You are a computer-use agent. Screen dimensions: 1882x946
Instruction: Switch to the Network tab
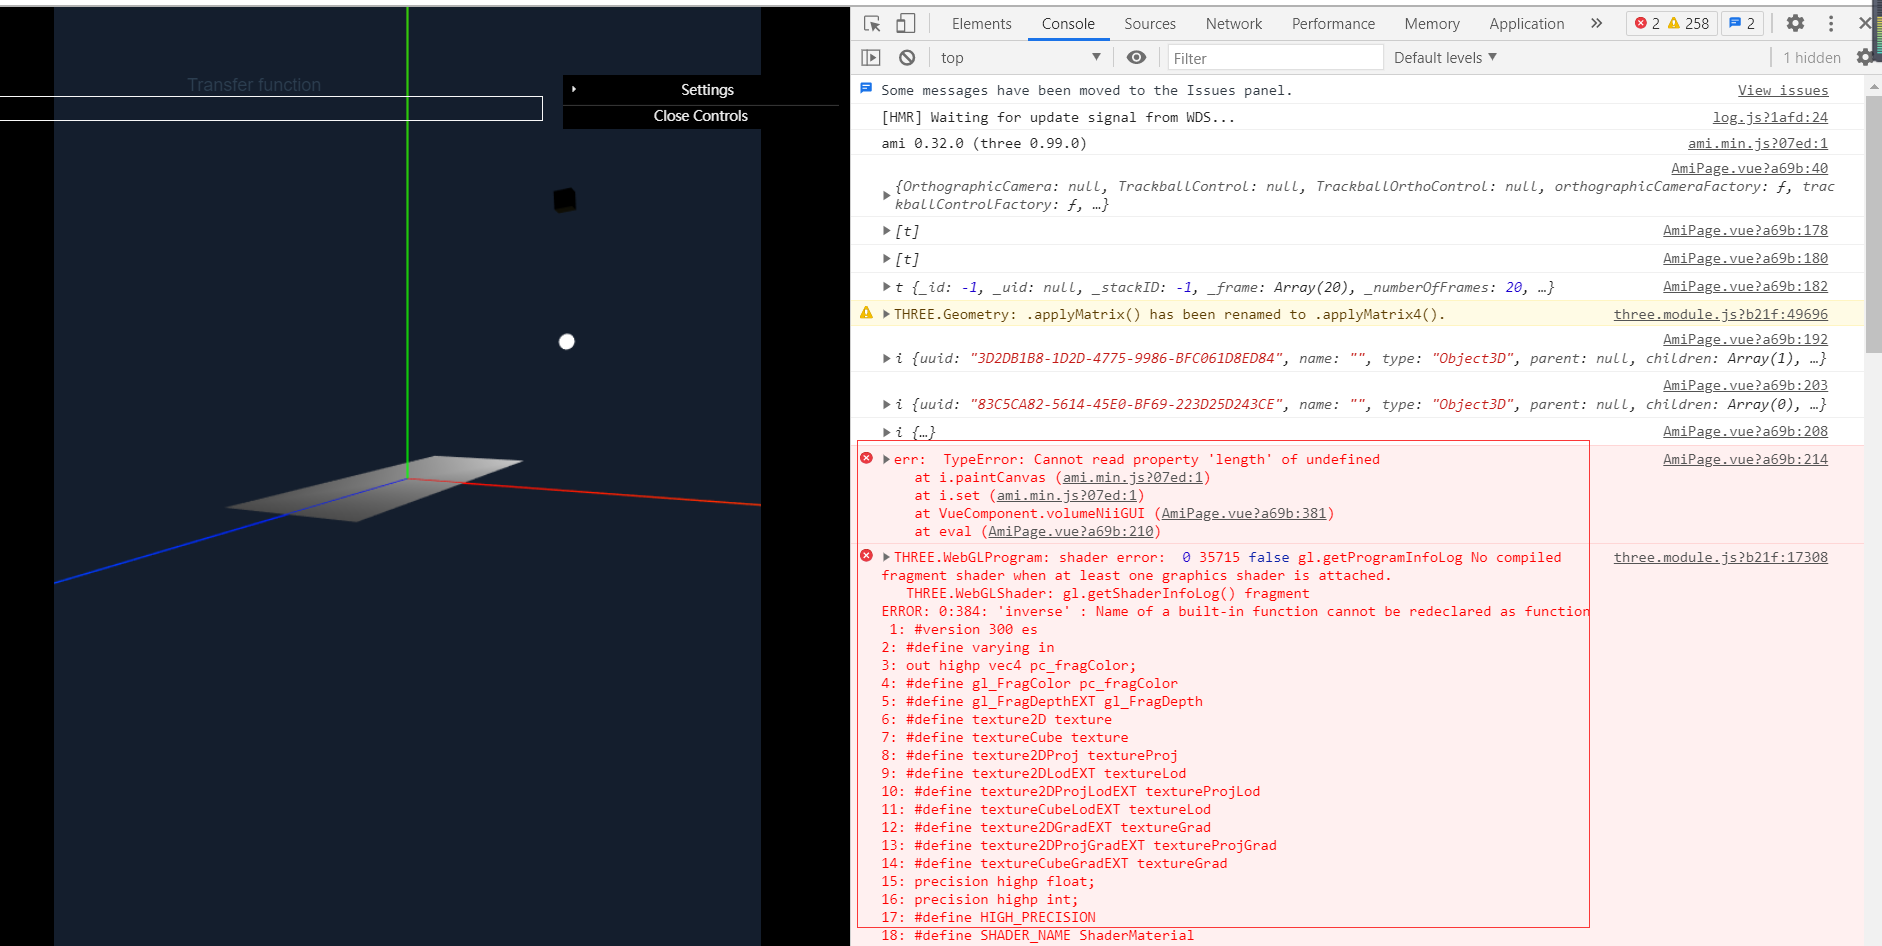coord(1233,23)
